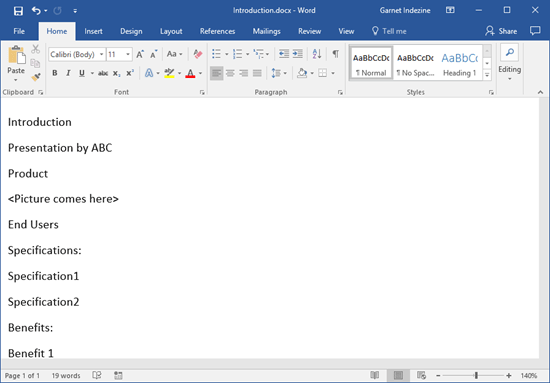
Task: Open the References ribbon tab
Action: pos(217,31)
